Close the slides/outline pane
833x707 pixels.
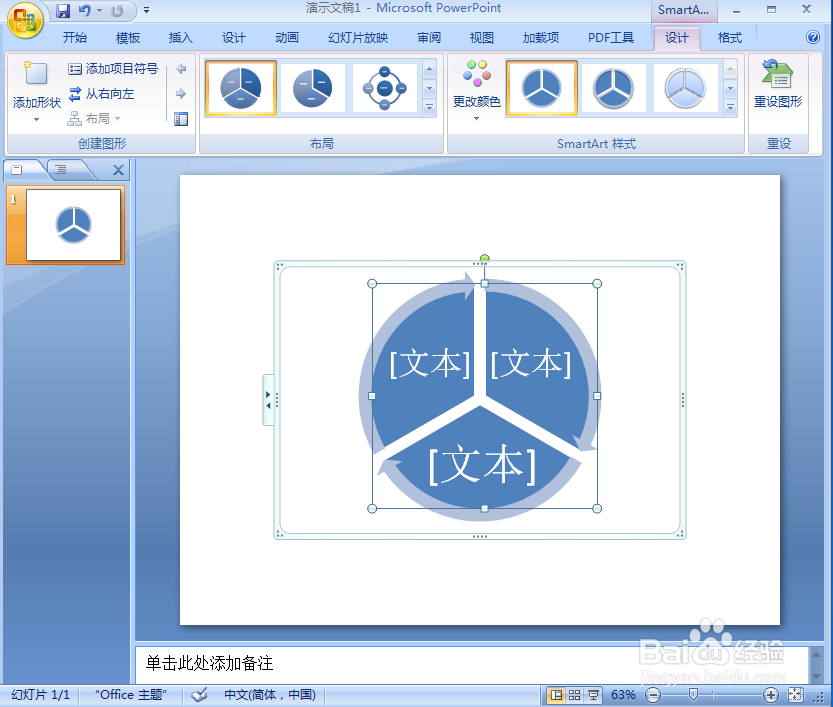click(118, 170)
